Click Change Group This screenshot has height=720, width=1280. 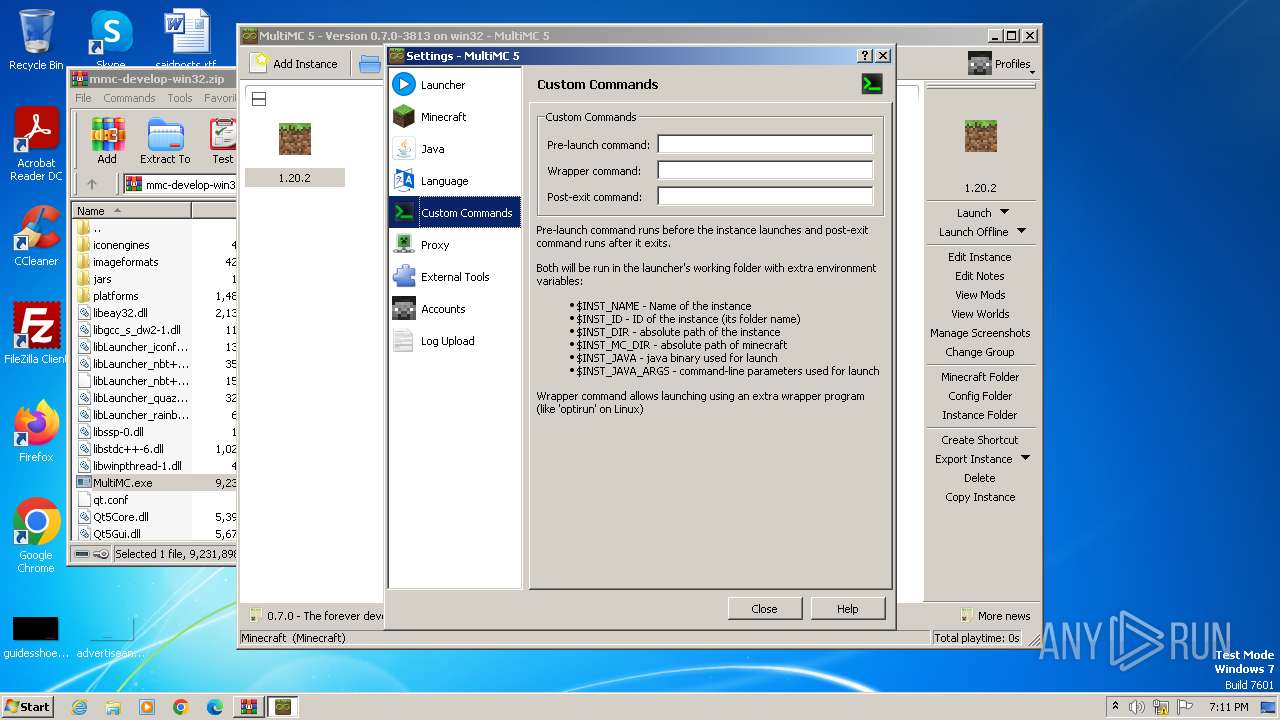point(980,352)
